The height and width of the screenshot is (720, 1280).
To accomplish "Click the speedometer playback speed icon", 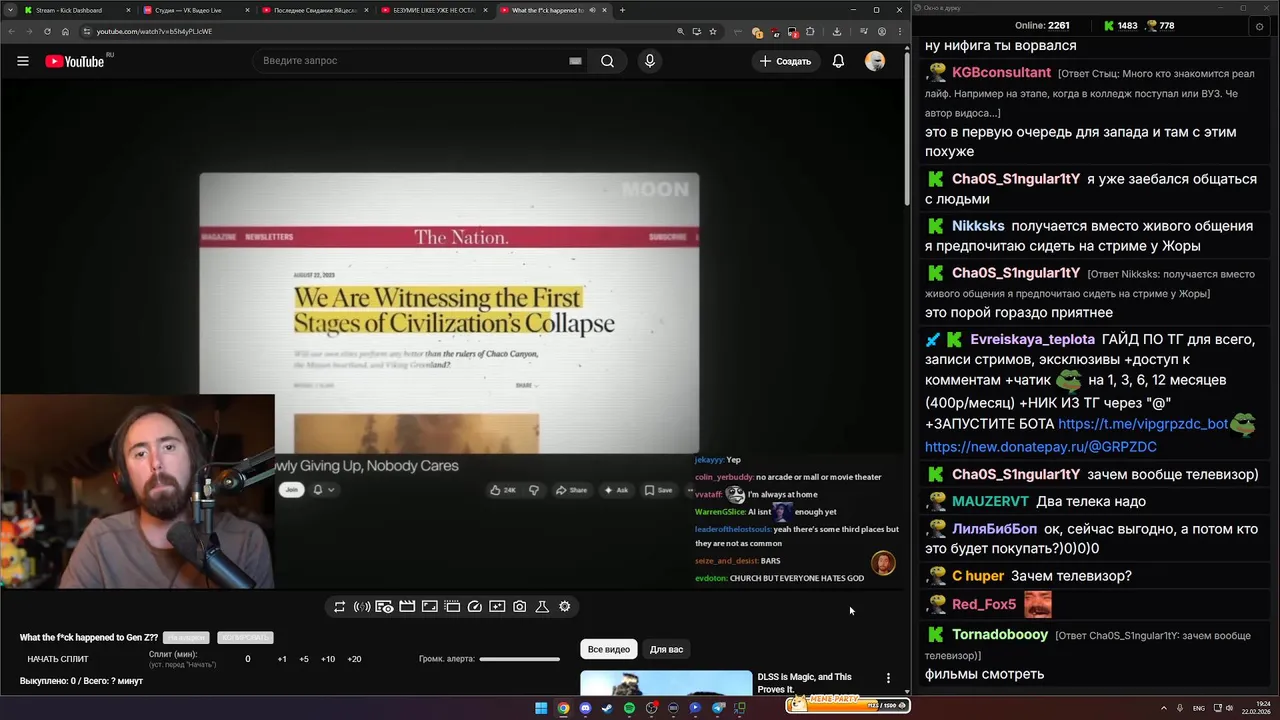I will tap(475, 606).
